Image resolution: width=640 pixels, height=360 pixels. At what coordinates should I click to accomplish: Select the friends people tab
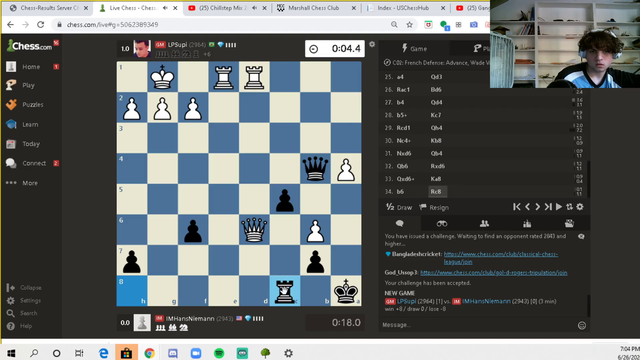484,223
